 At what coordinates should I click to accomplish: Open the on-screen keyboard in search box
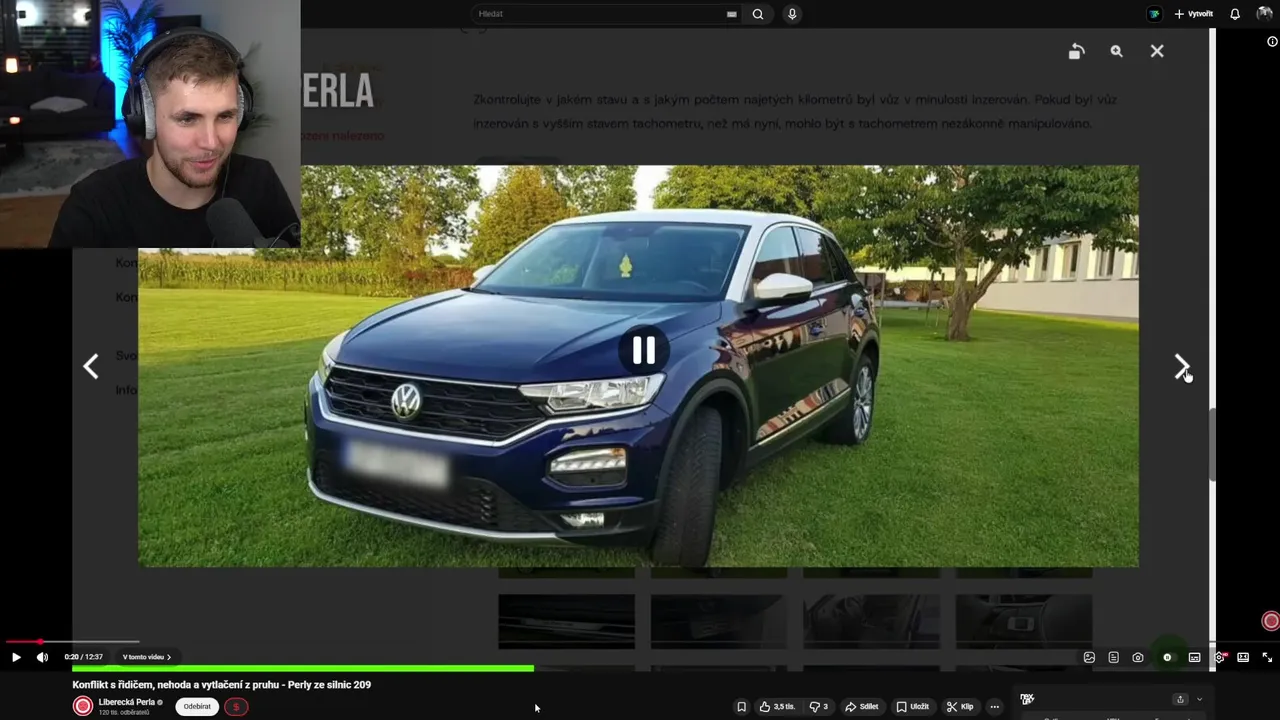click(732, 14)
